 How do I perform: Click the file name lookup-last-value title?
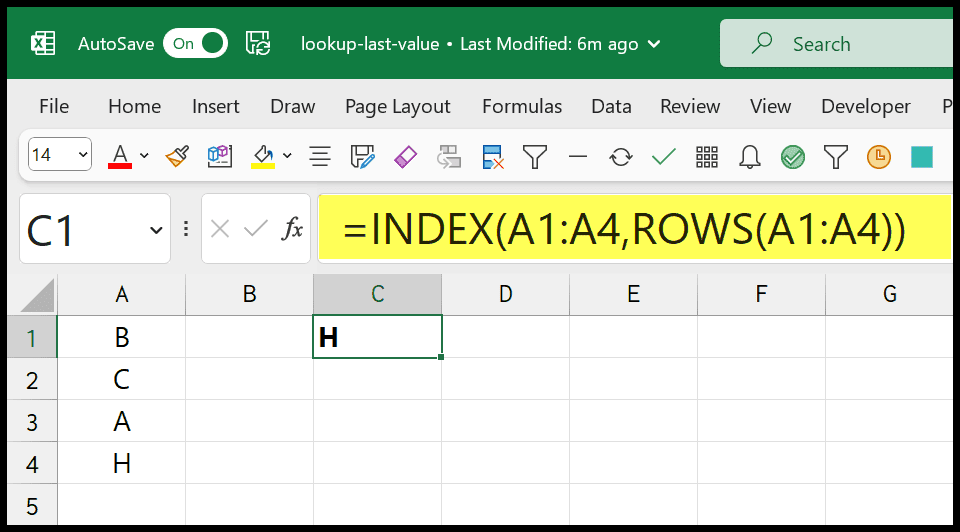click(370, 44)
